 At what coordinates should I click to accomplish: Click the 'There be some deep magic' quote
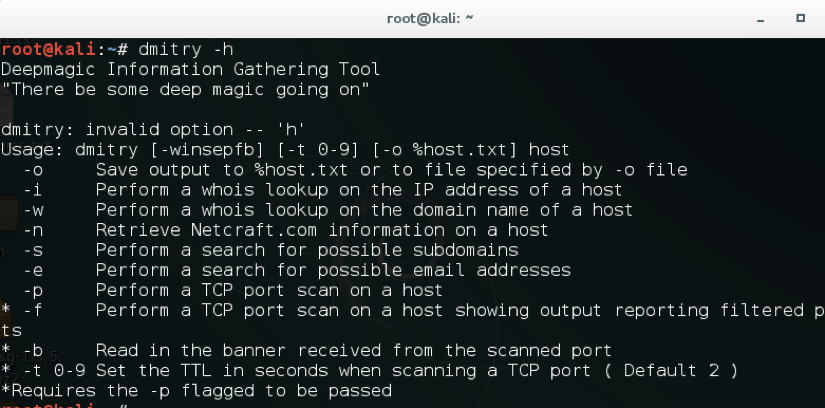[185, 89]
